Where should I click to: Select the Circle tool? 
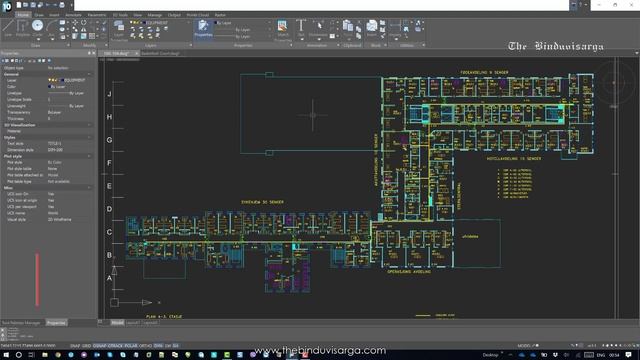click(37, 28)
